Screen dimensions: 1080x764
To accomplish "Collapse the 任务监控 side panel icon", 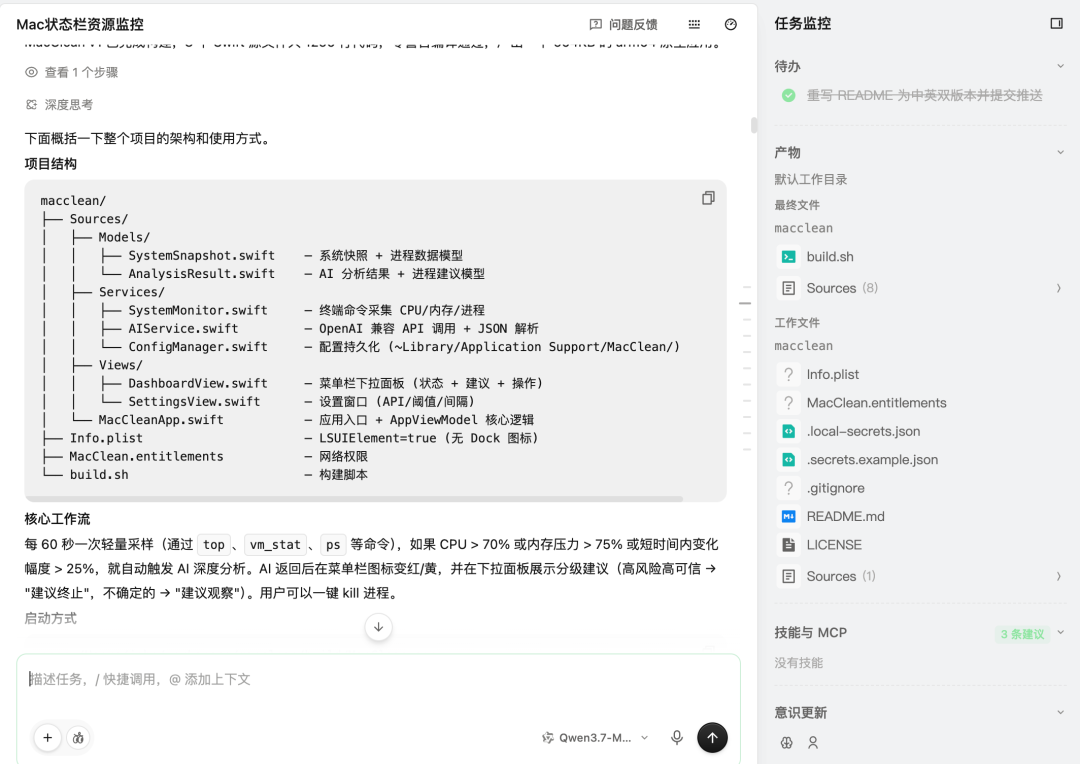I will [x=1057, y=23].
